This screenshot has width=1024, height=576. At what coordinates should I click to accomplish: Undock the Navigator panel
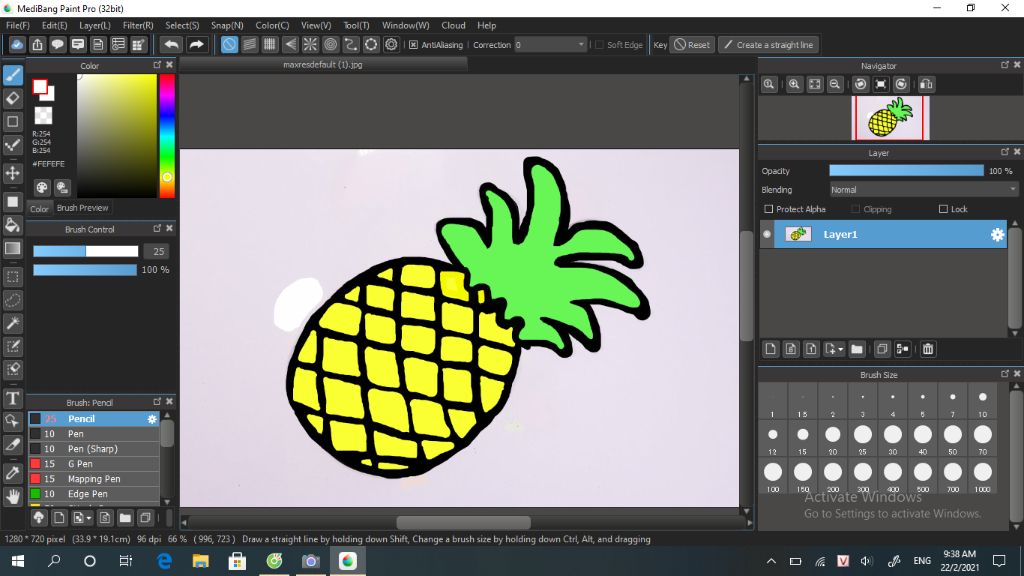tap(1004, 65)
